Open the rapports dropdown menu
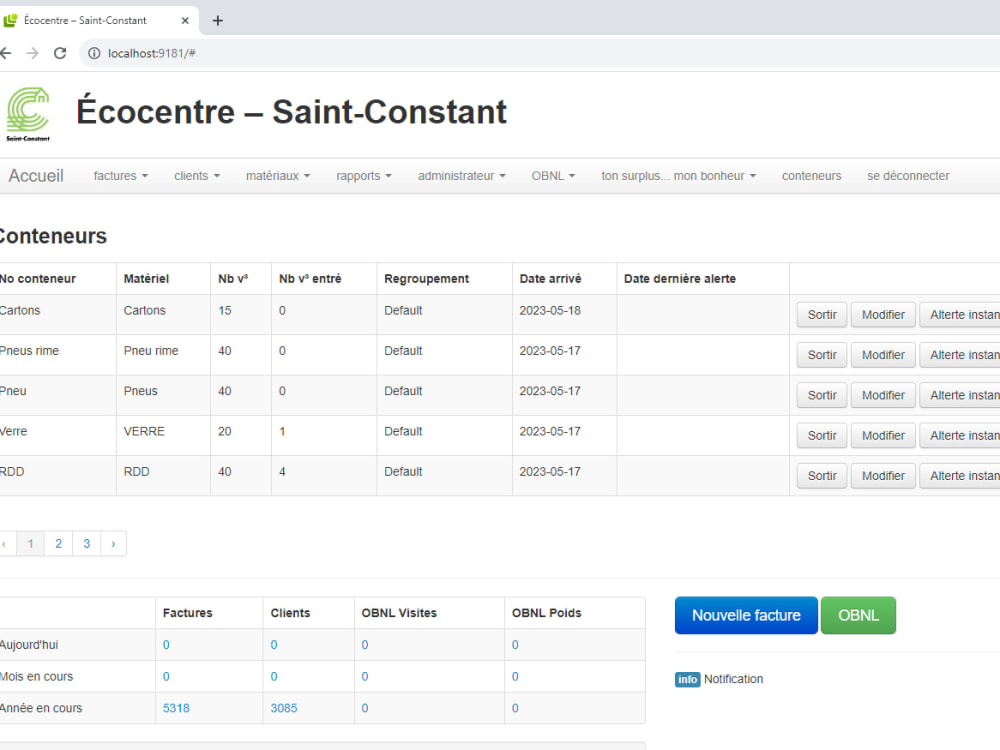 (x=364, y=176)
